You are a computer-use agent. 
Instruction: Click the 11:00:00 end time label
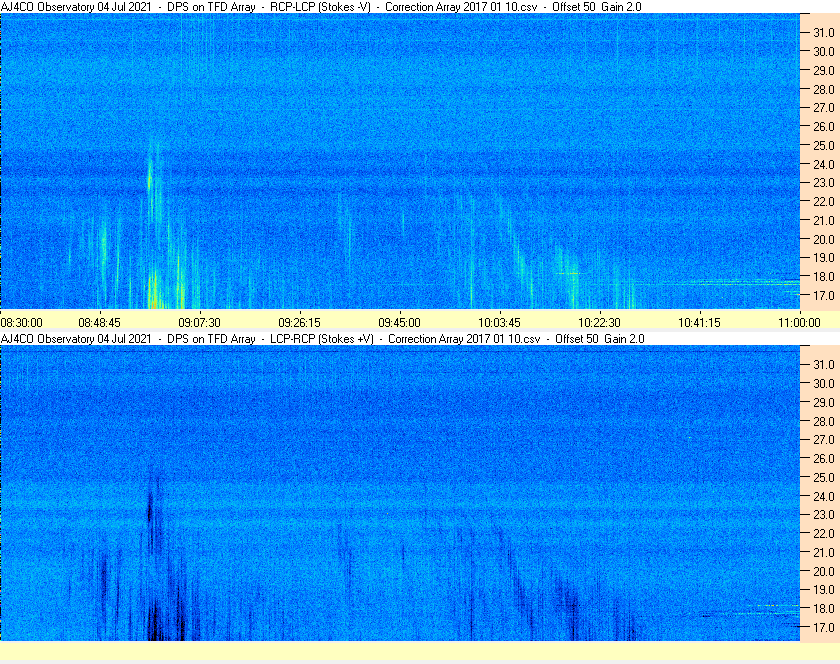point(798,322)
